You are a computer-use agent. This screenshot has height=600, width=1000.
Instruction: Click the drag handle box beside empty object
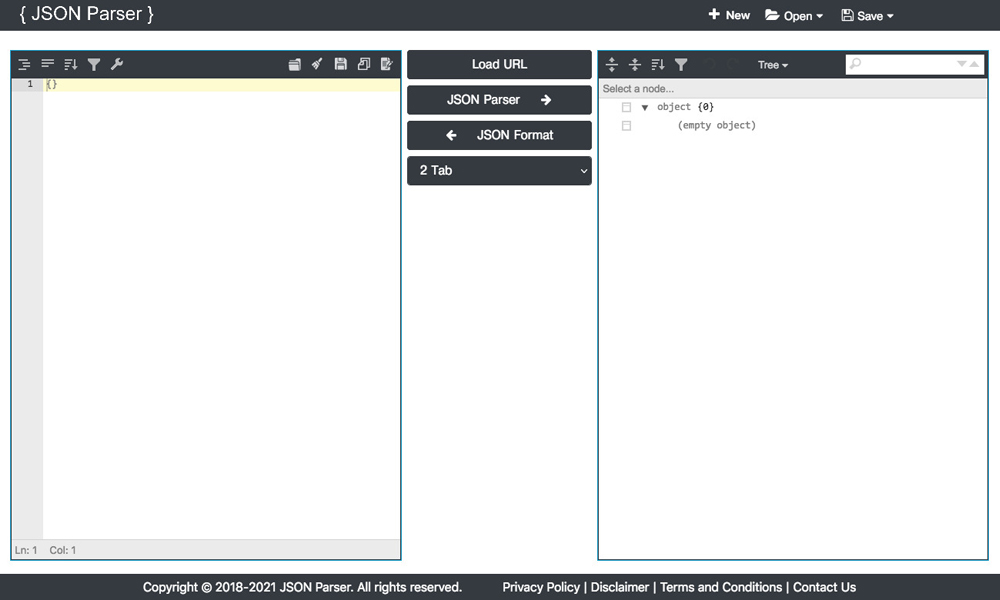point(627,126)
